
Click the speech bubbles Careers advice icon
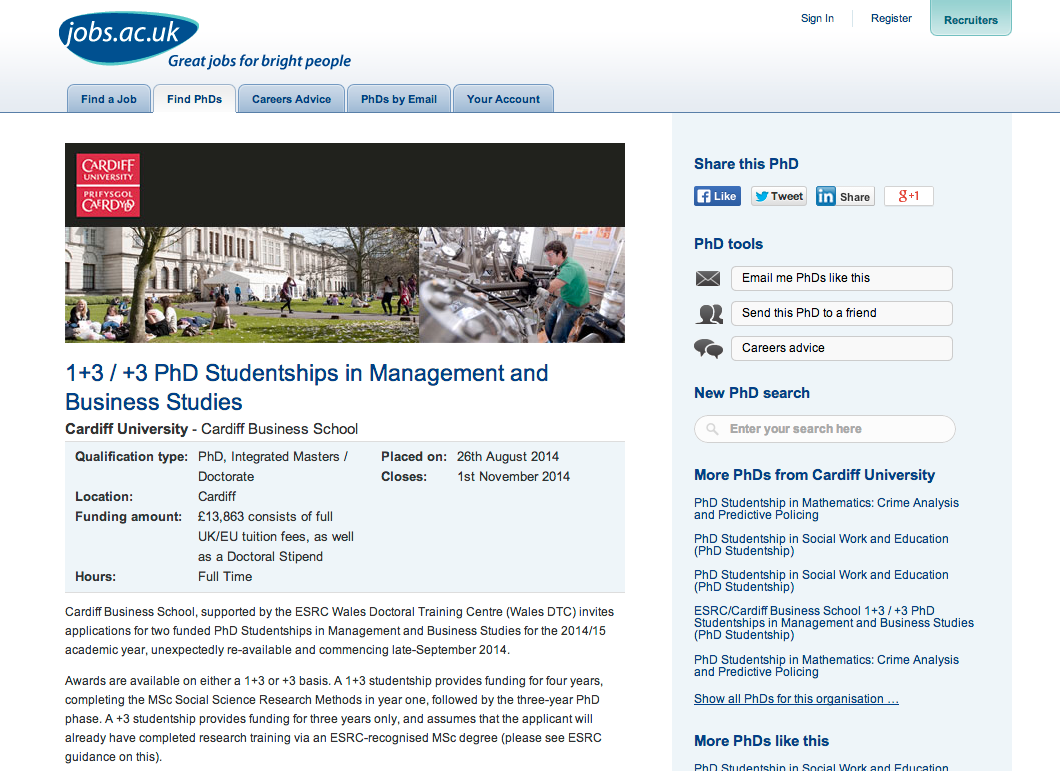coord(708,349)
